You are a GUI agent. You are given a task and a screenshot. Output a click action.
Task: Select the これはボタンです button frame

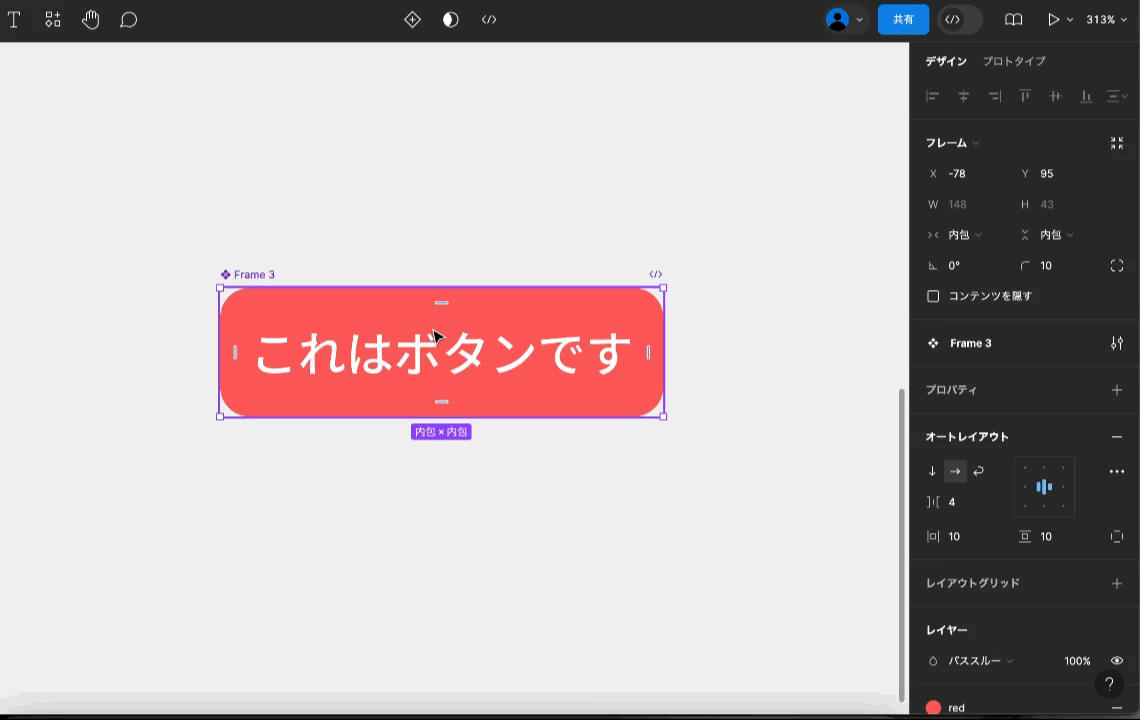[441, 353]
